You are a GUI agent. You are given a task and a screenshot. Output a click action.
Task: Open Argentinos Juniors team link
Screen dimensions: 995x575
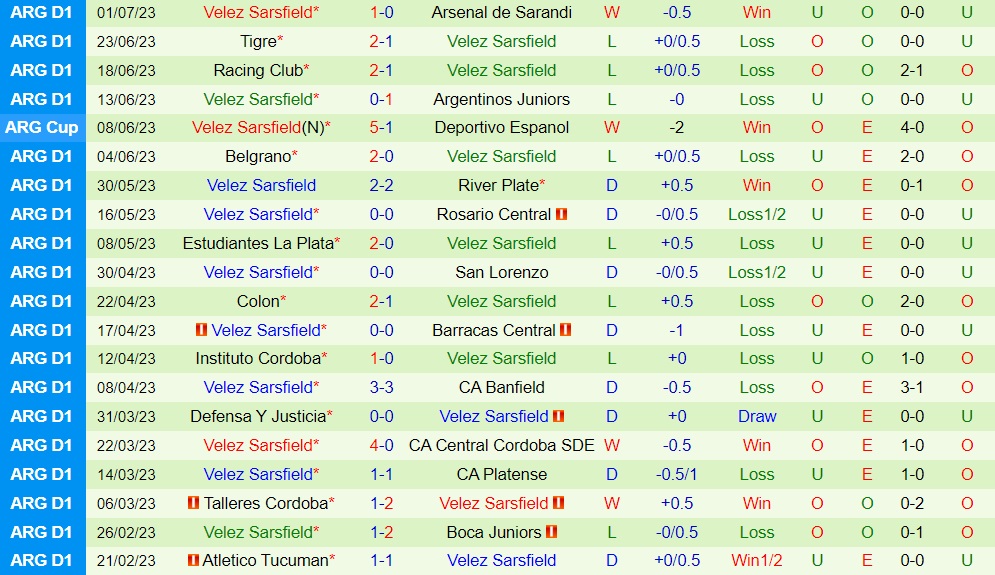tap(501, 99)
